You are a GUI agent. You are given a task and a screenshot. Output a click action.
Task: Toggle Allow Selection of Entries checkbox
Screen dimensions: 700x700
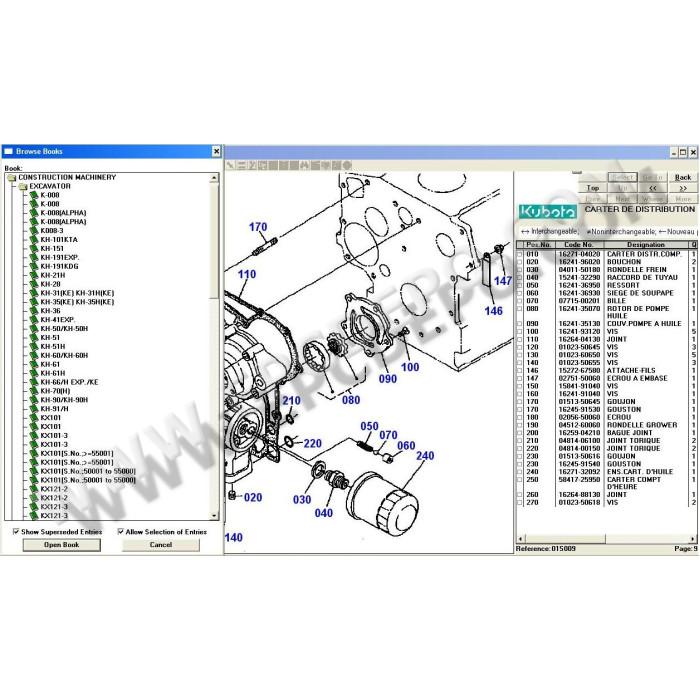(x=121, y=531)
